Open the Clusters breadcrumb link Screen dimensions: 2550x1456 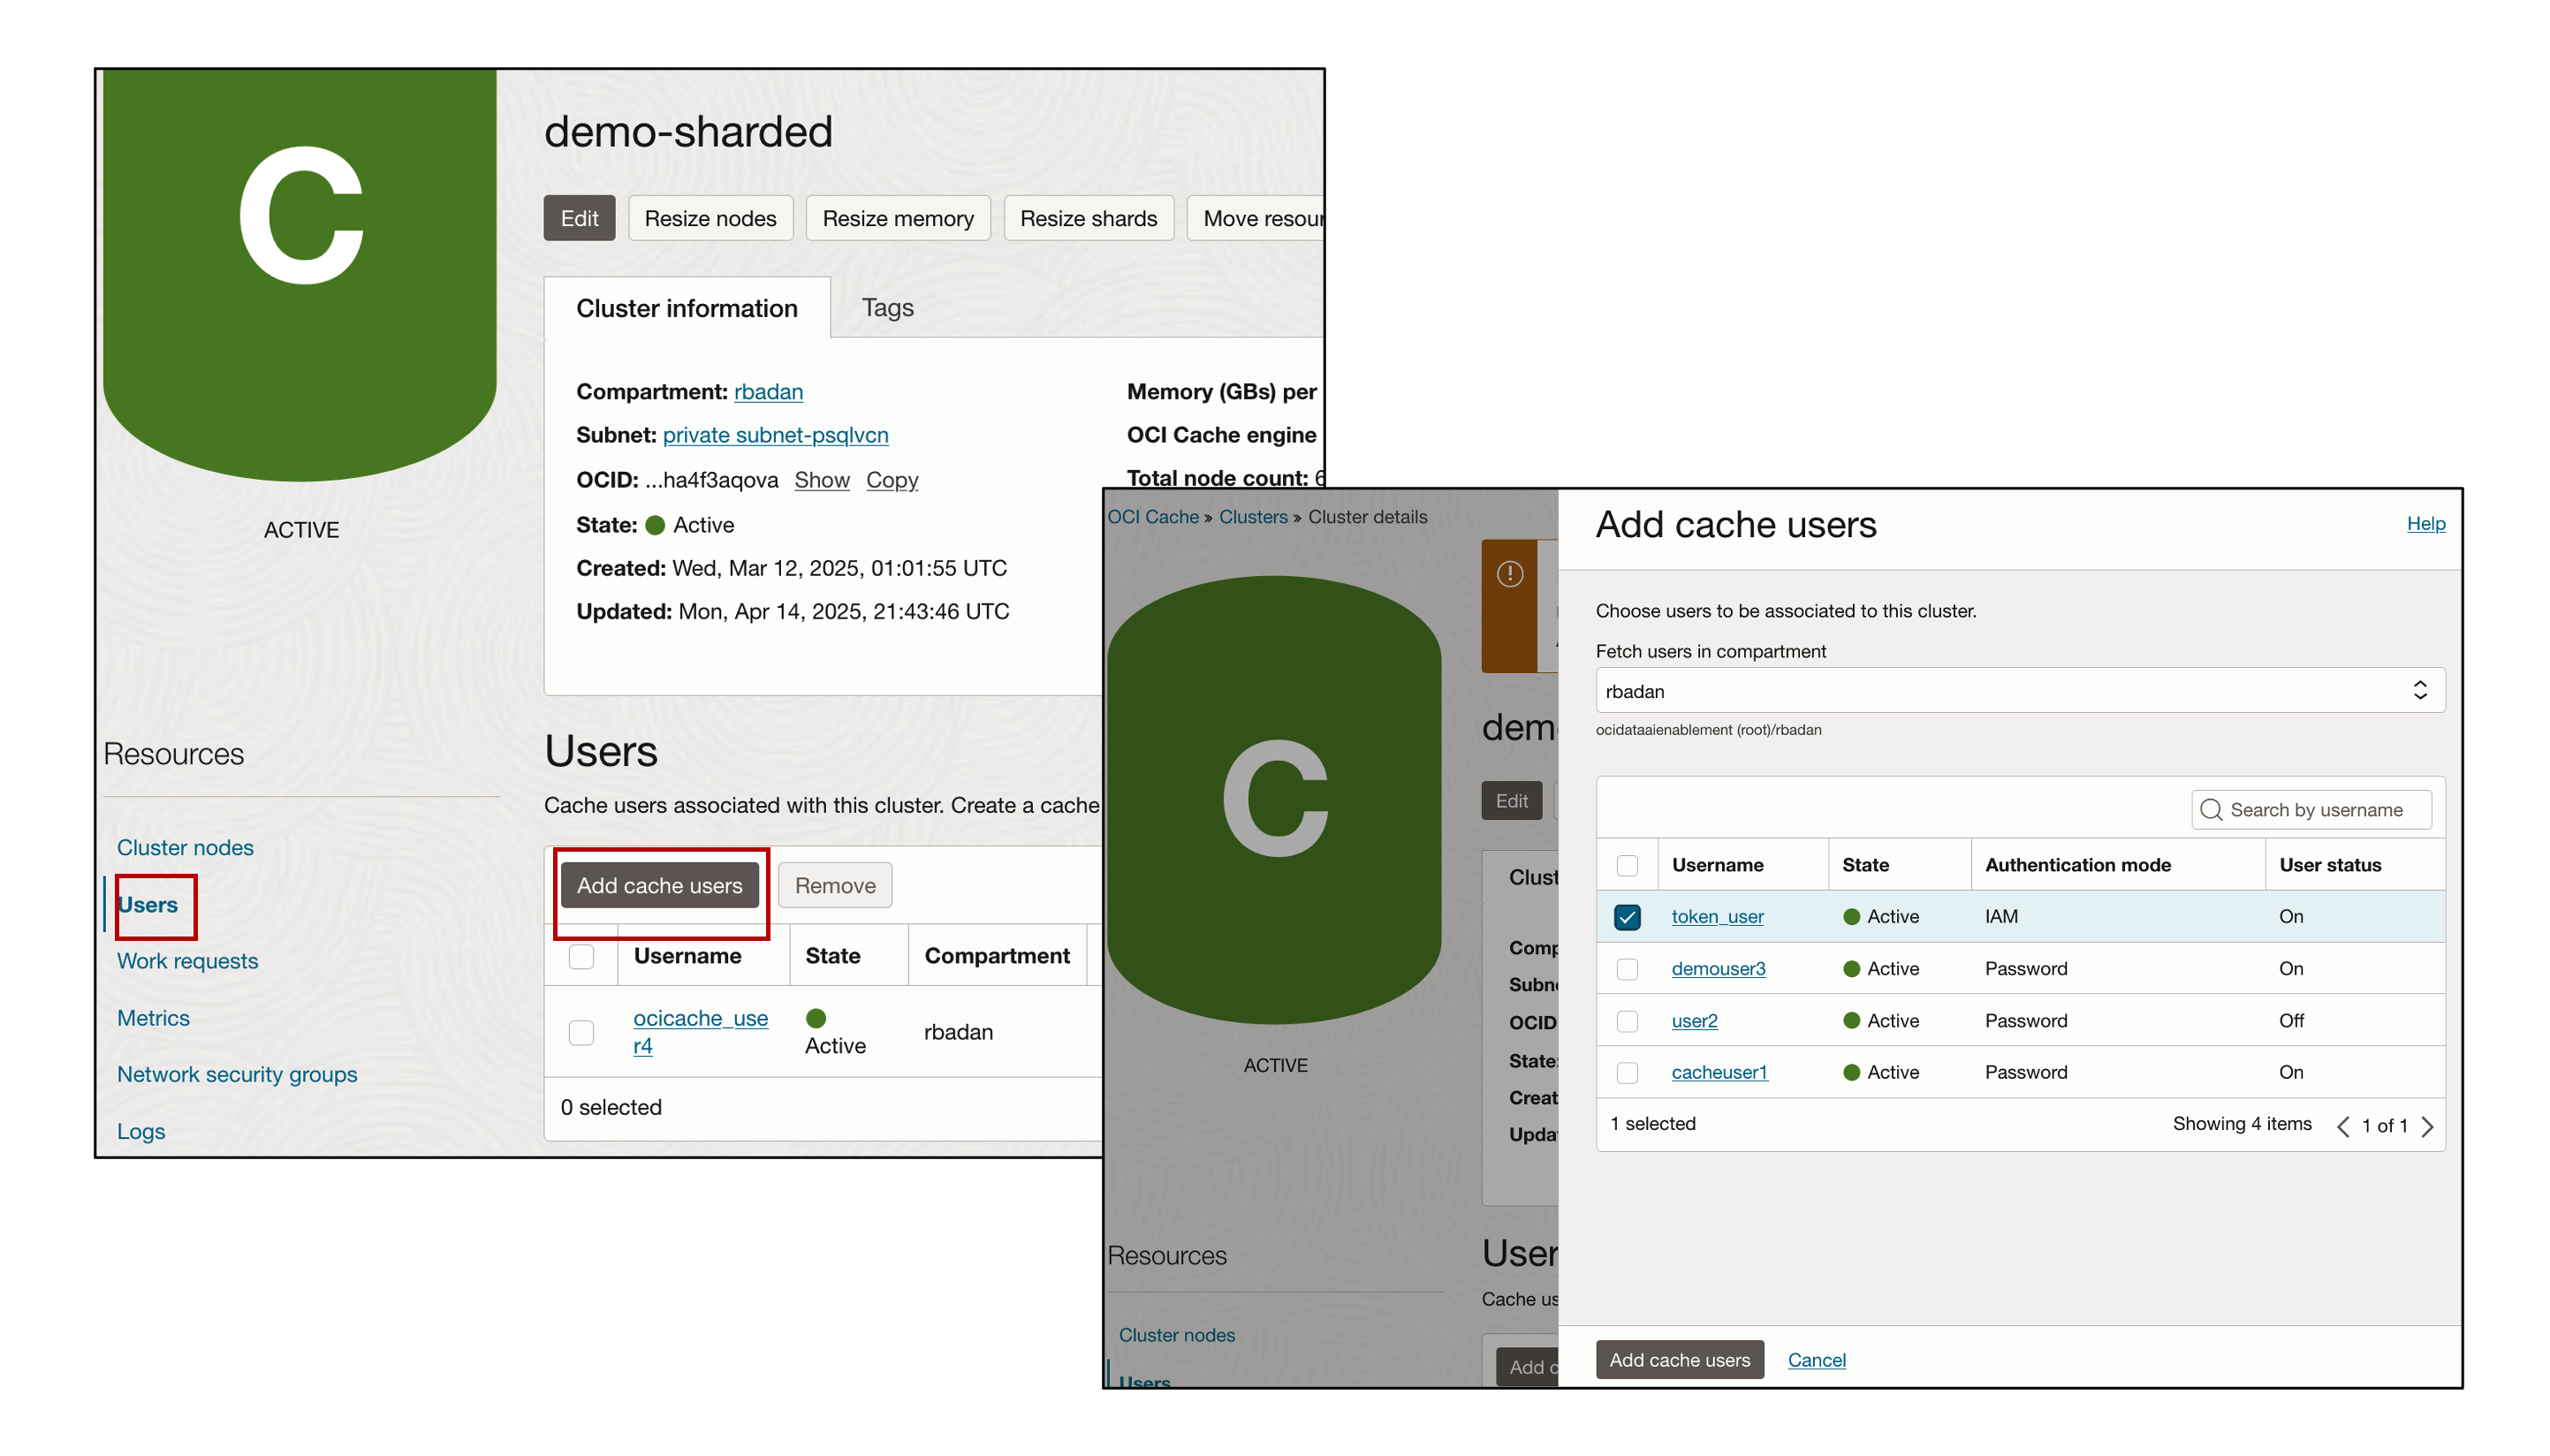[1253, 516]
